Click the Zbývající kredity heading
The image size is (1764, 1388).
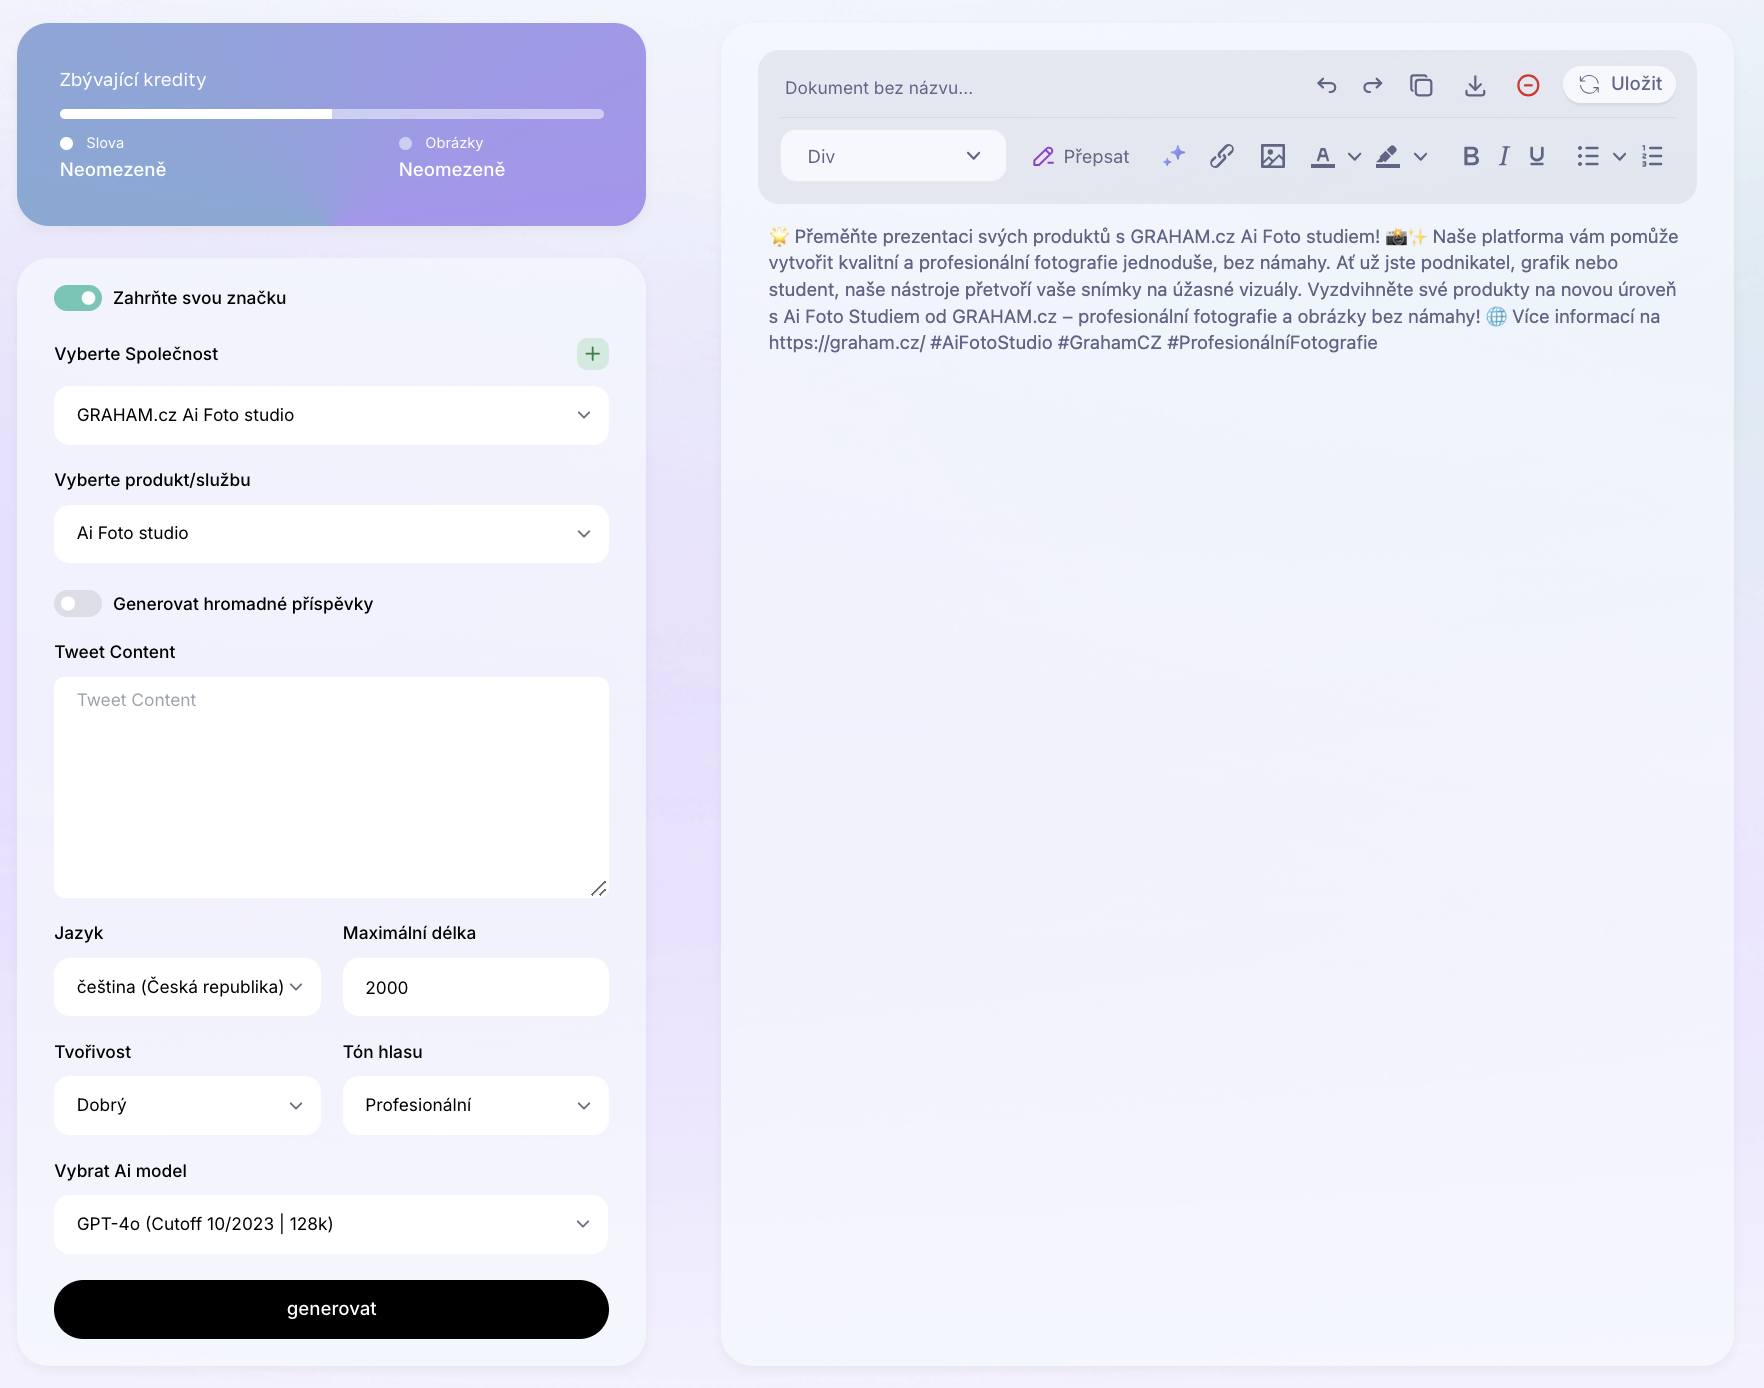click(133, 80)
